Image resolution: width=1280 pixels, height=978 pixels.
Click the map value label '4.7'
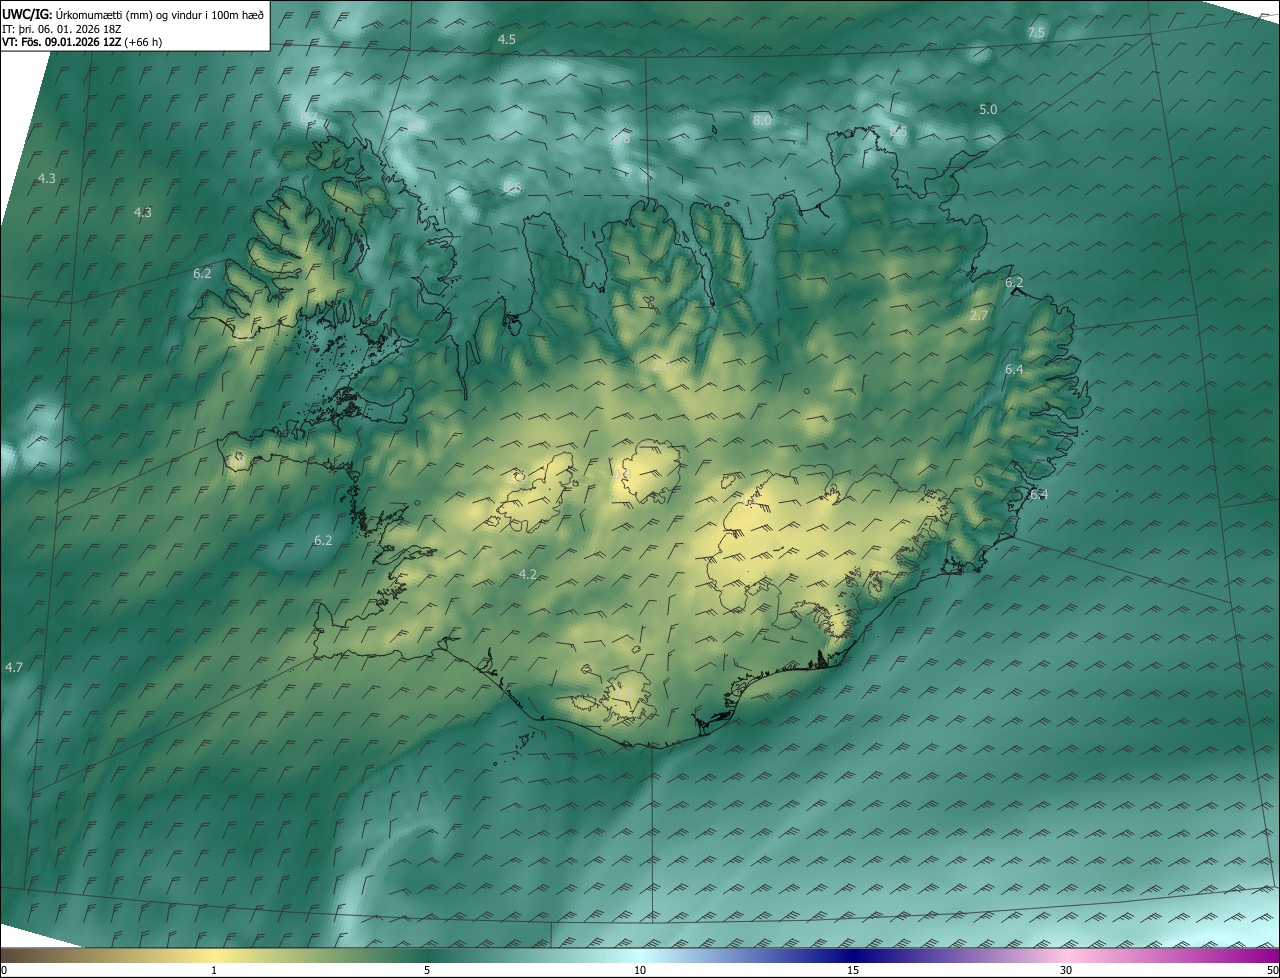(x=14, y=666)
